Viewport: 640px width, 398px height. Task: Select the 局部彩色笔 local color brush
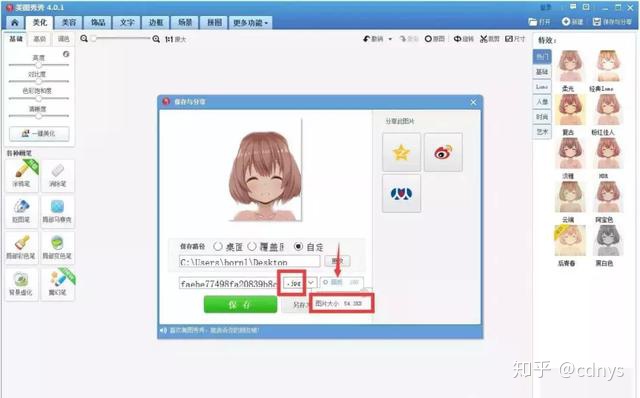[x=22, y=247]
